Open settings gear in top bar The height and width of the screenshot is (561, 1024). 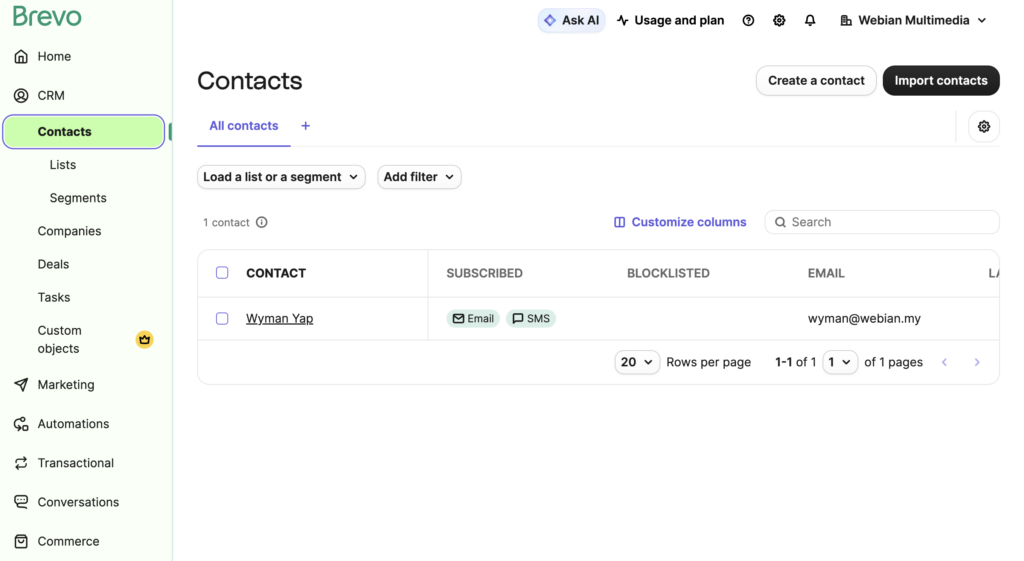coord(779,20)
